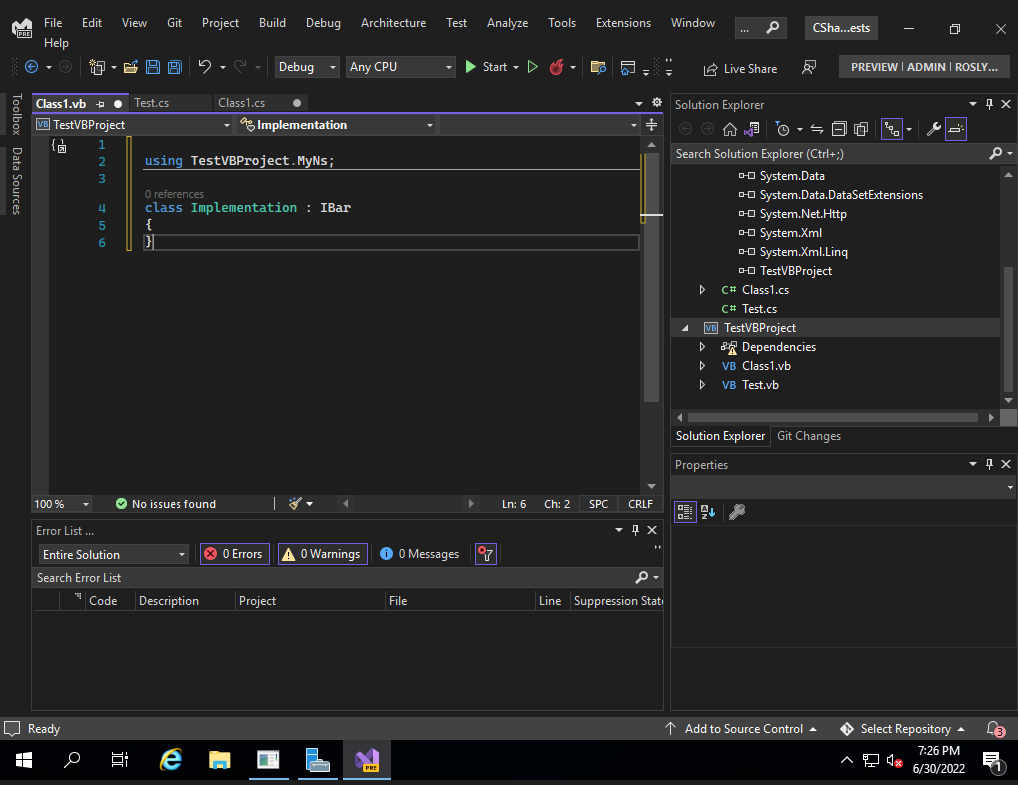Click Select Repository in status bar
The image size is (1018, 785).
(x=902, y=729)
